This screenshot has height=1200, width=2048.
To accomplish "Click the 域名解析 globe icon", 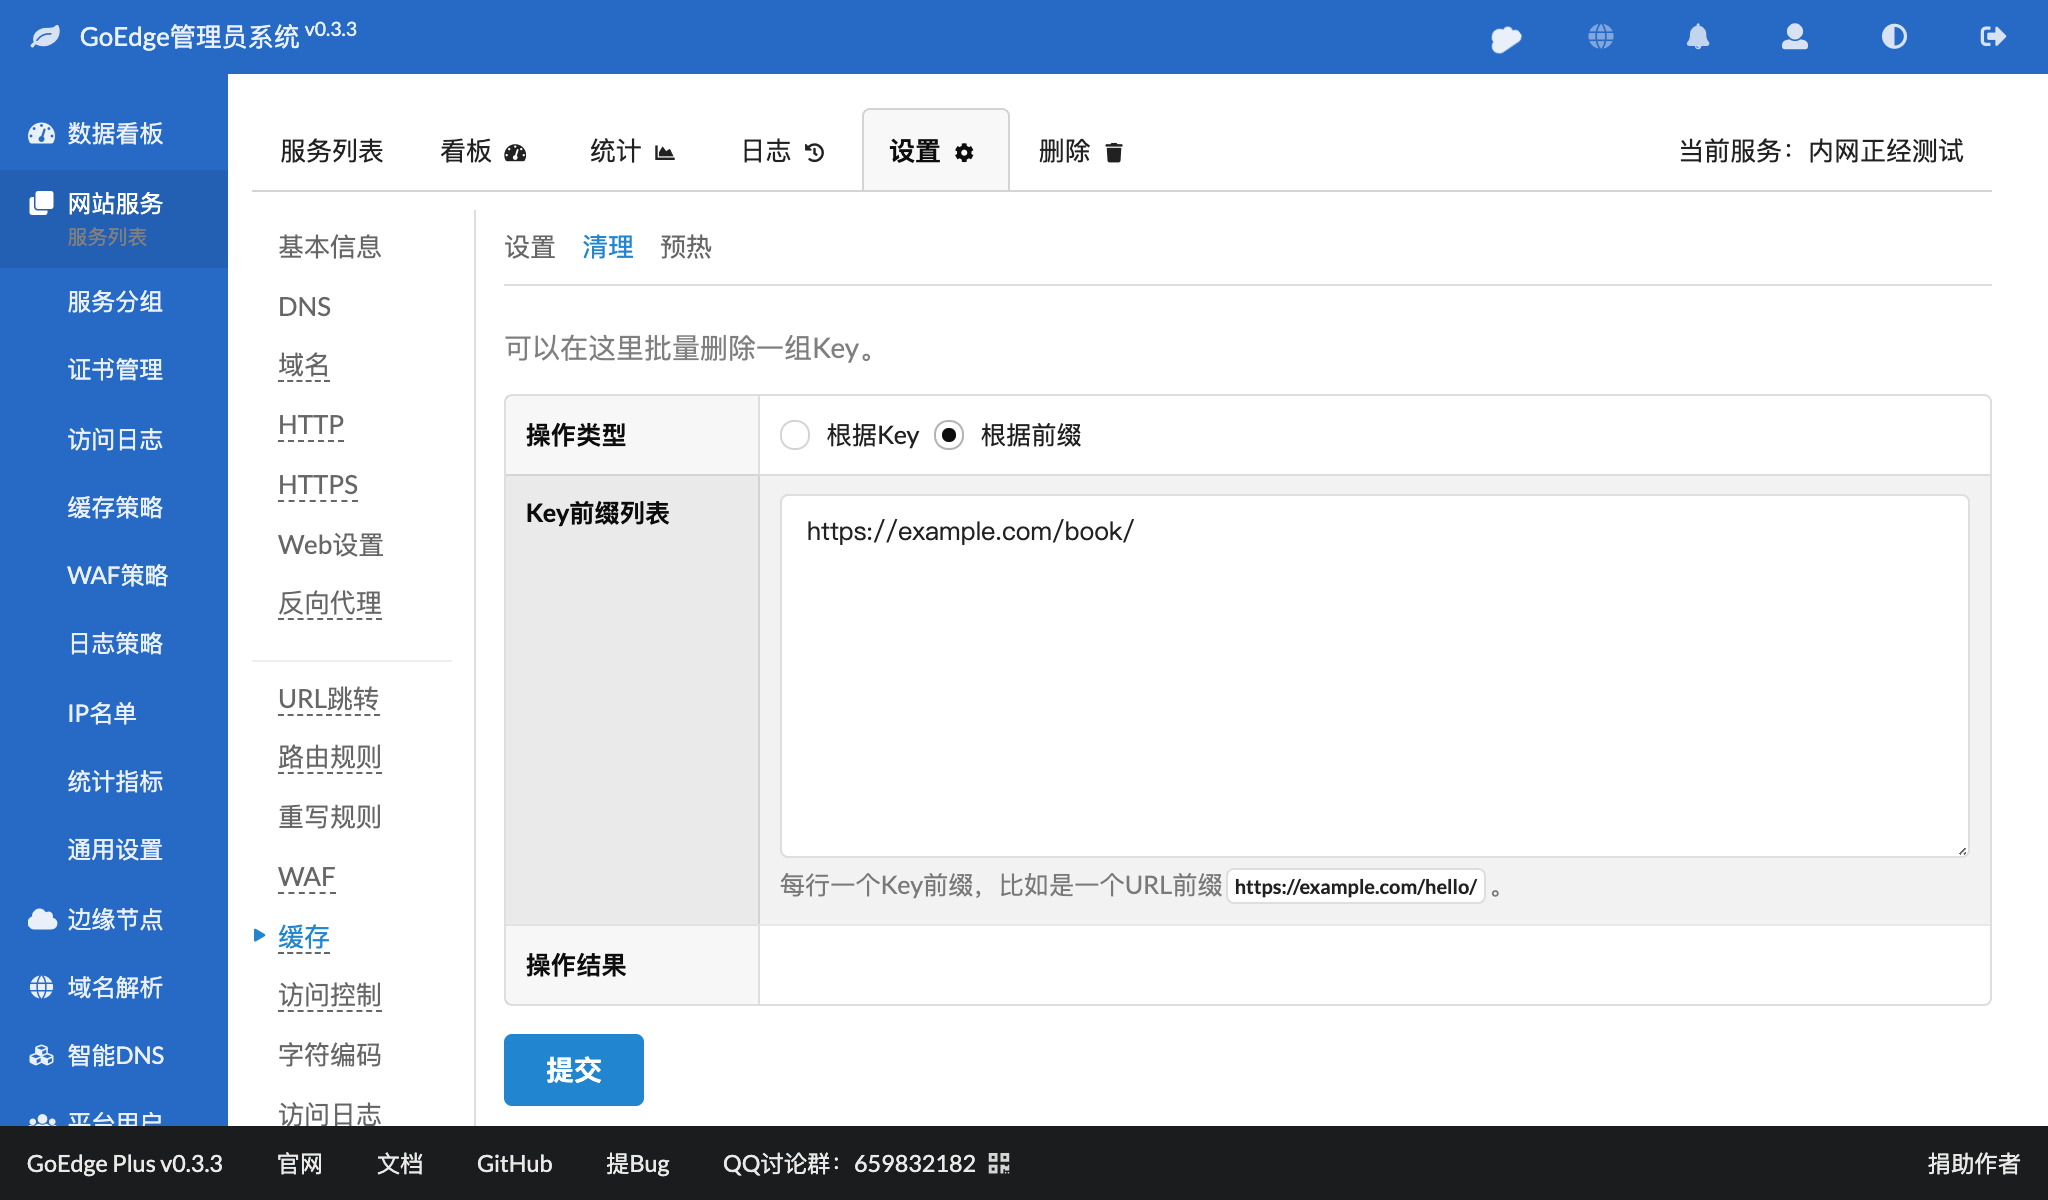I will pos(41,987).
